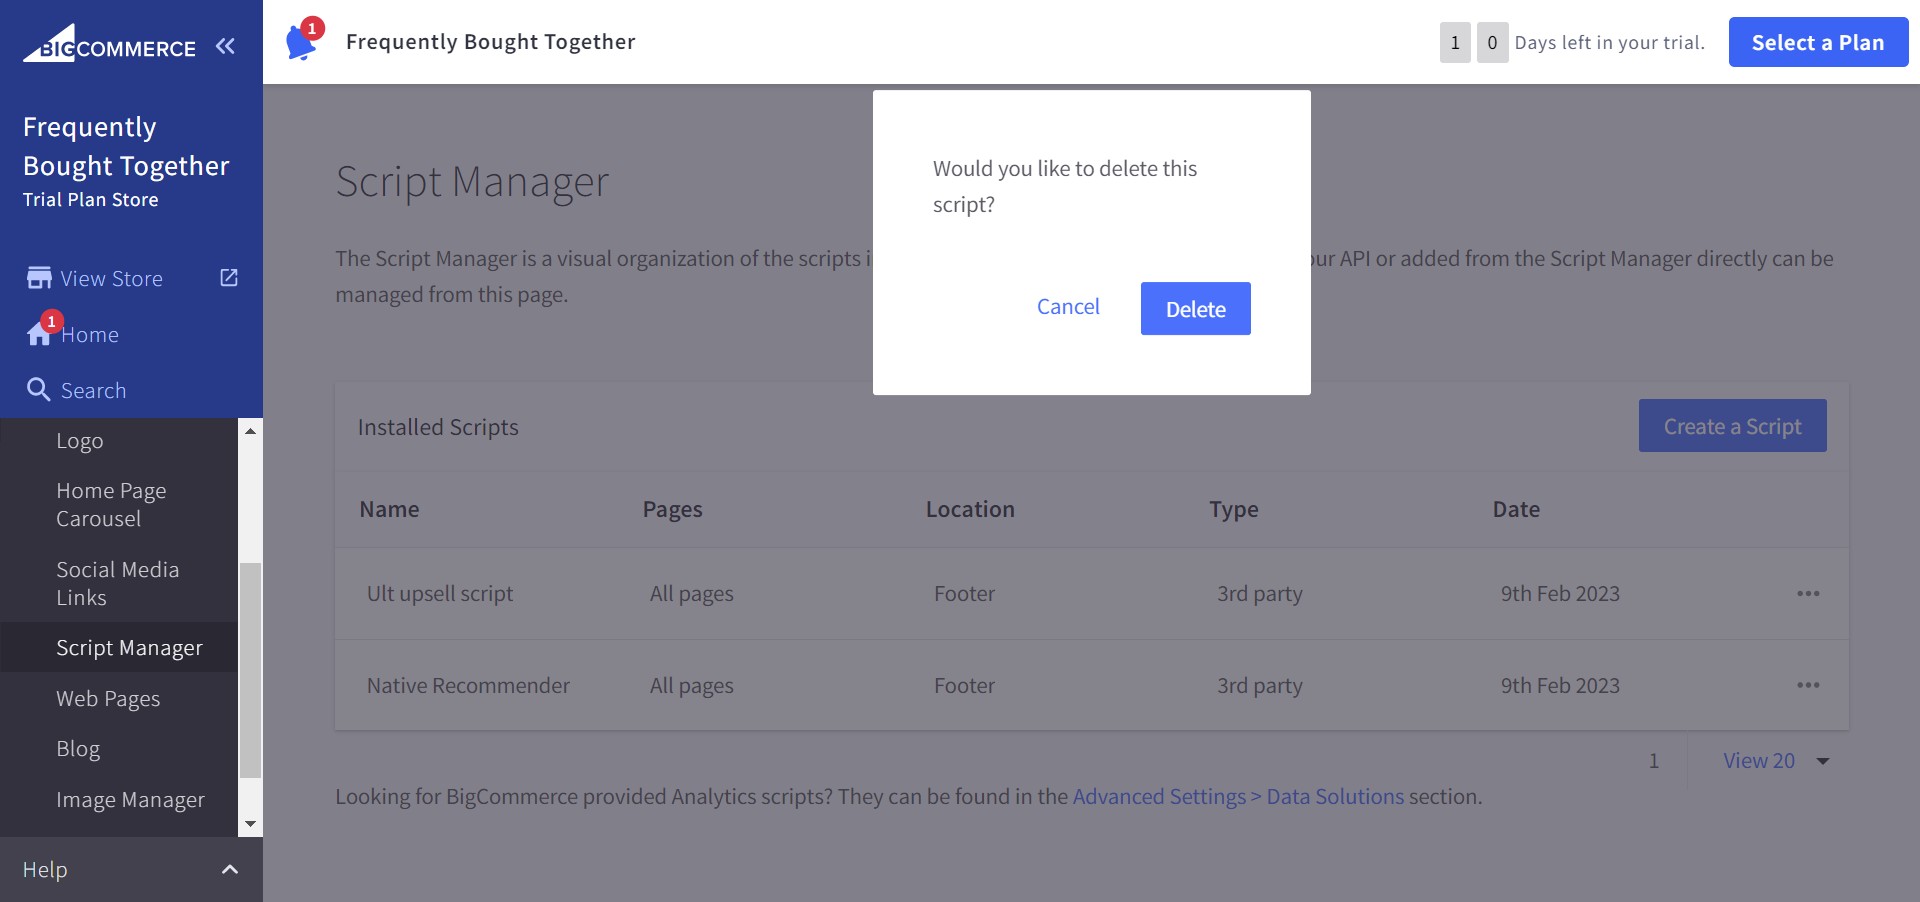Click Ult upsell script name
The image size is (1920, 902).
pyautogui.click(x=440, y=594)
